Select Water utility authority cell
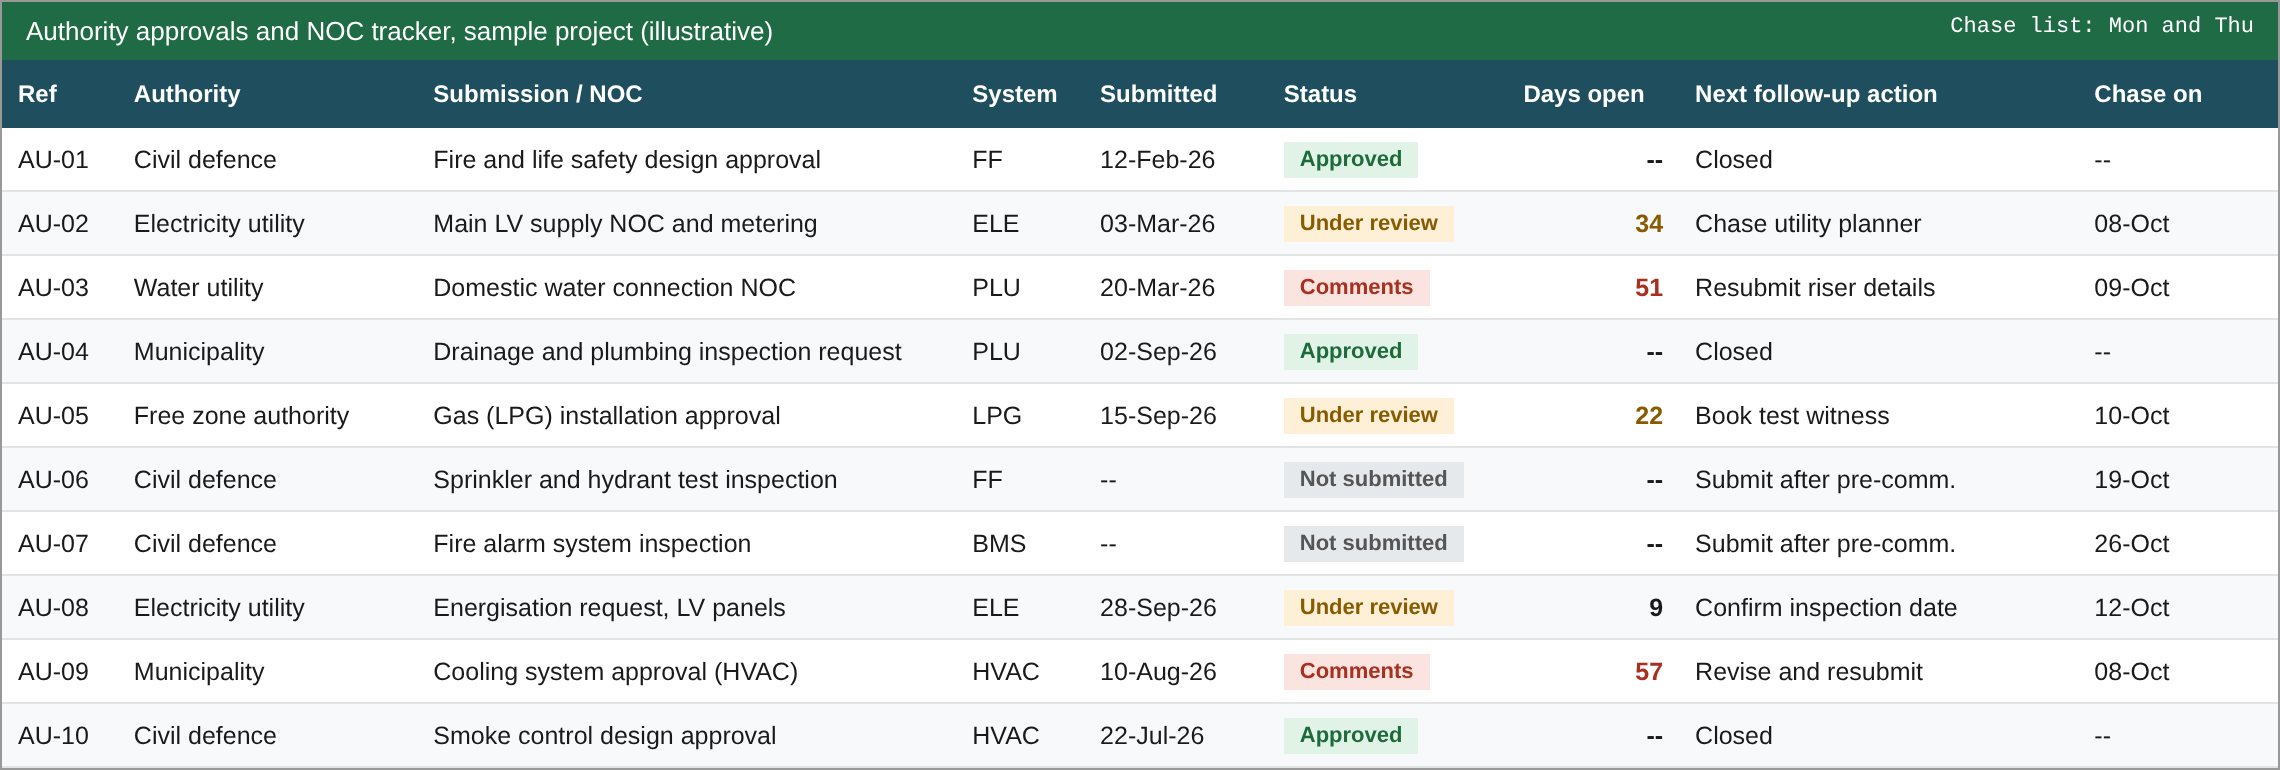 click(x=198, y=288)
